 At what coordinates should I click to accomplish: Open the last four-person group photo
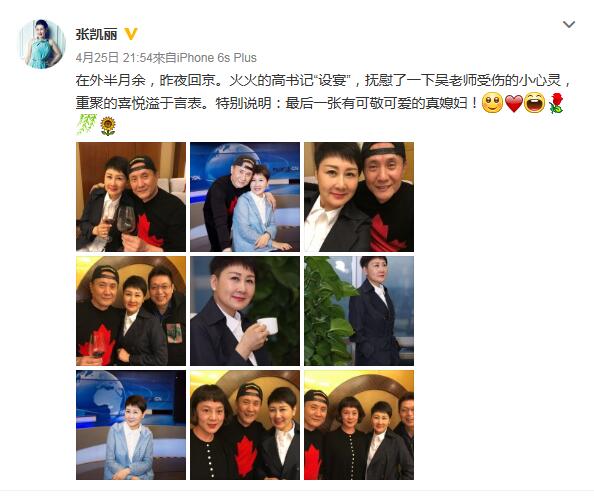tap(359, 425)
